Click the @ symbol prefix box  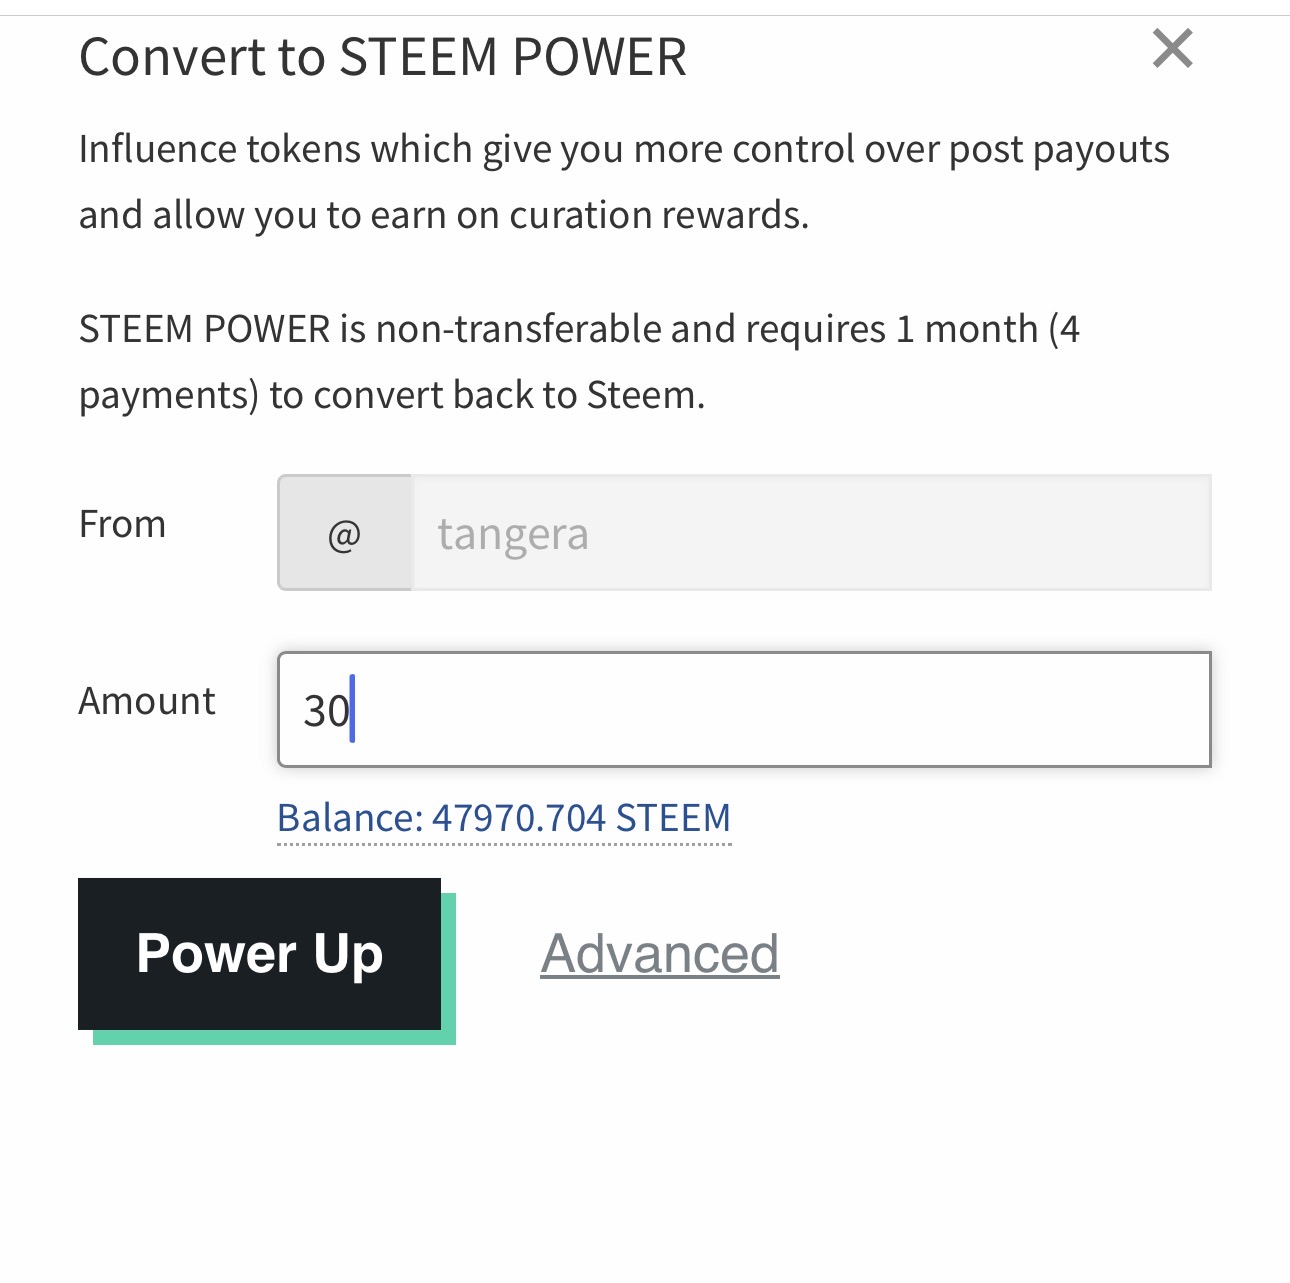(344, 534)
